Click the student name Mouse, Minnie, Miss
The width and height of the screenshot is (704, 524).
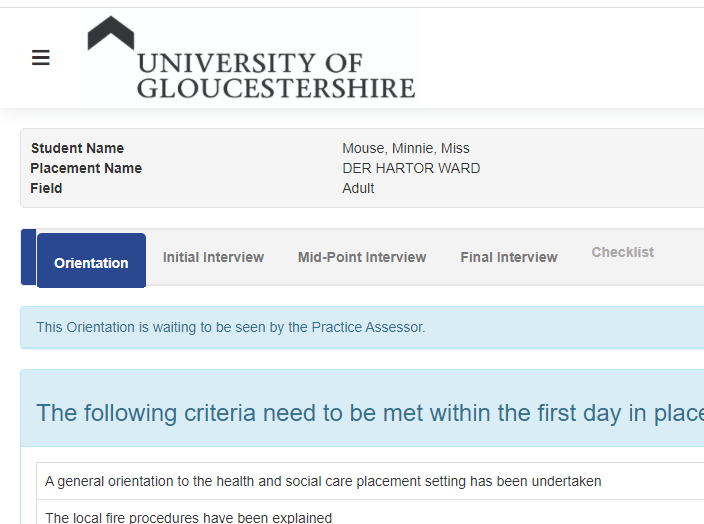pyautogui.click(x=405, y=148)
